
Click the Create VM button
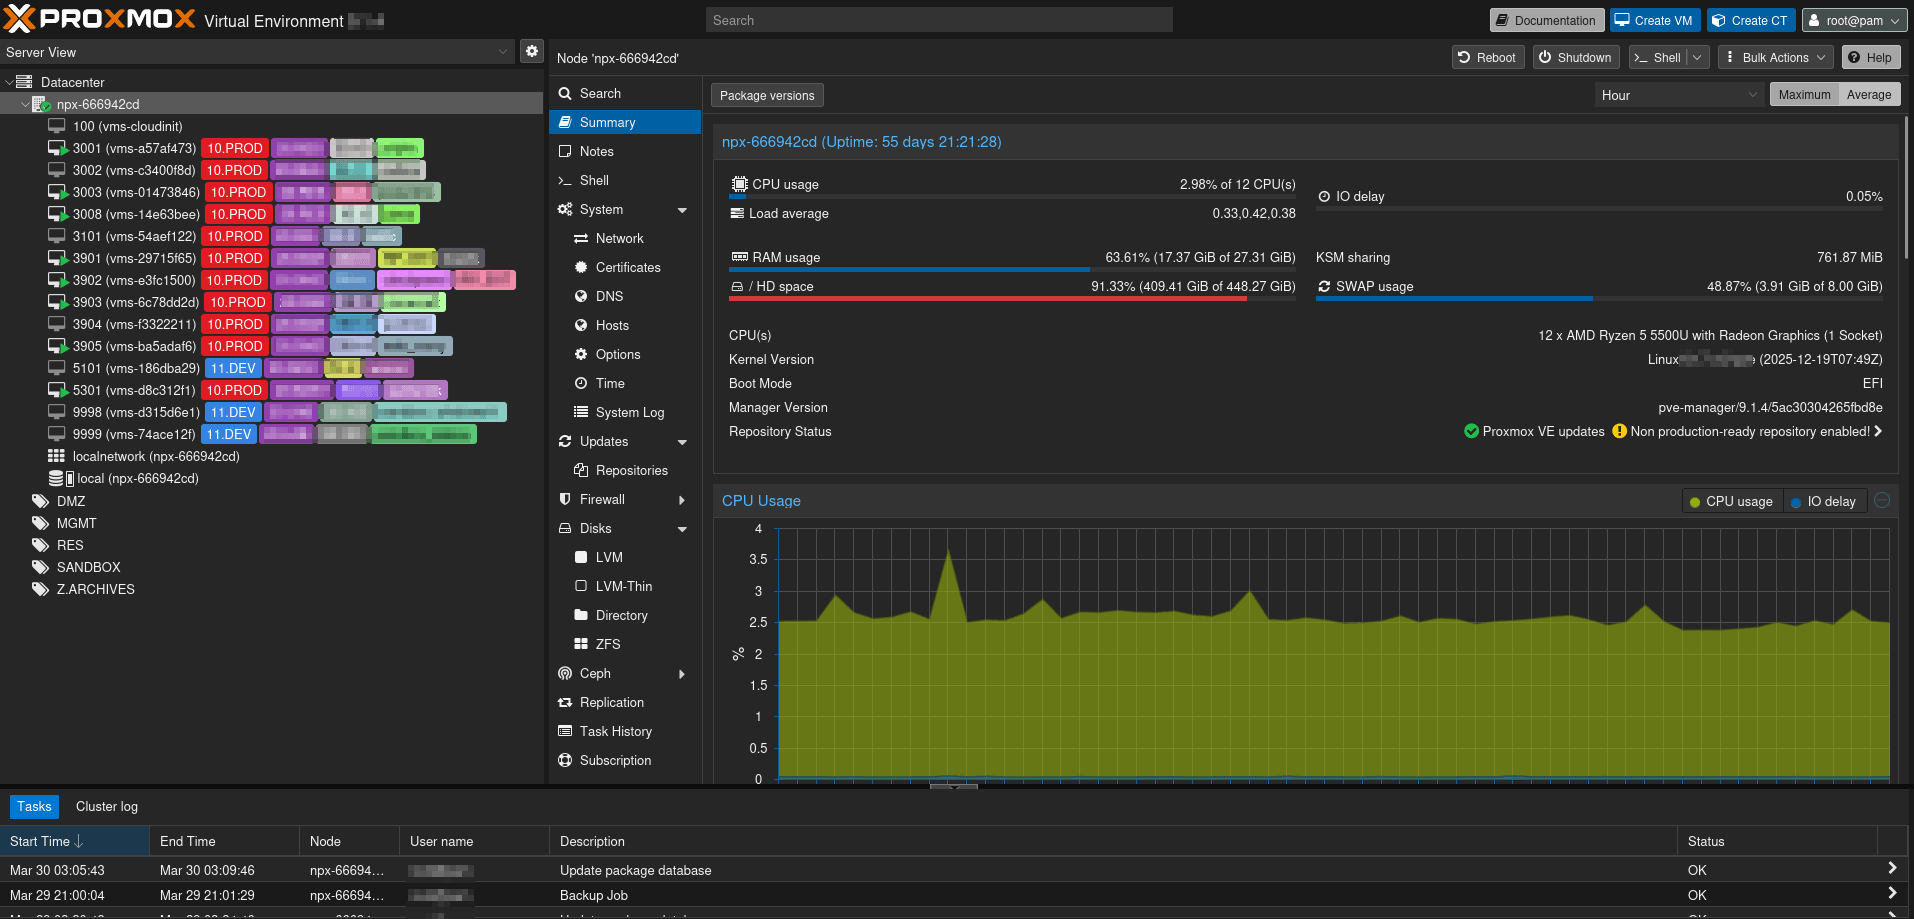[x=1655, y=20]
